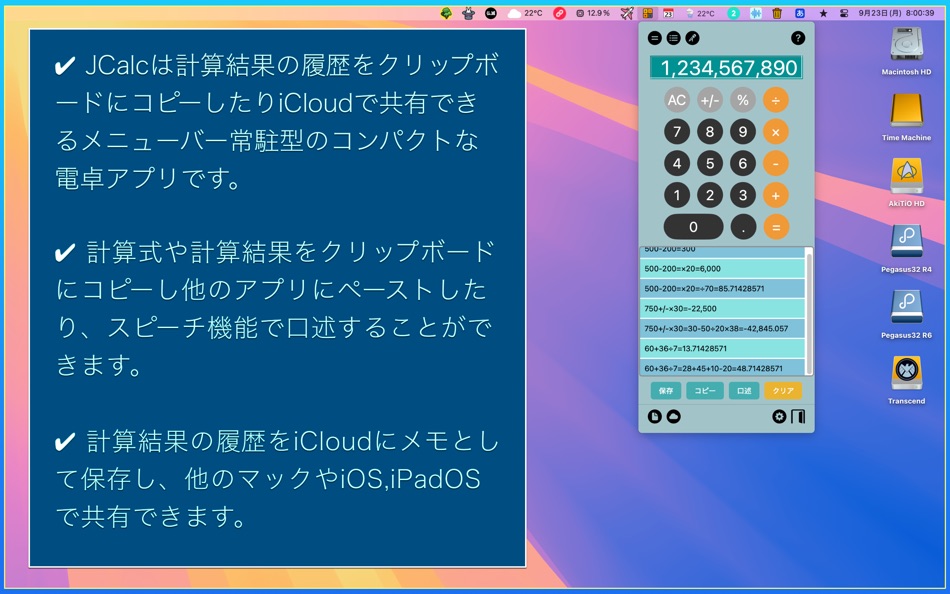The width and height of the screenshot is (950, 594).
Task: Click the JCalc icon in the menu bar
Action: pos(648,13)
